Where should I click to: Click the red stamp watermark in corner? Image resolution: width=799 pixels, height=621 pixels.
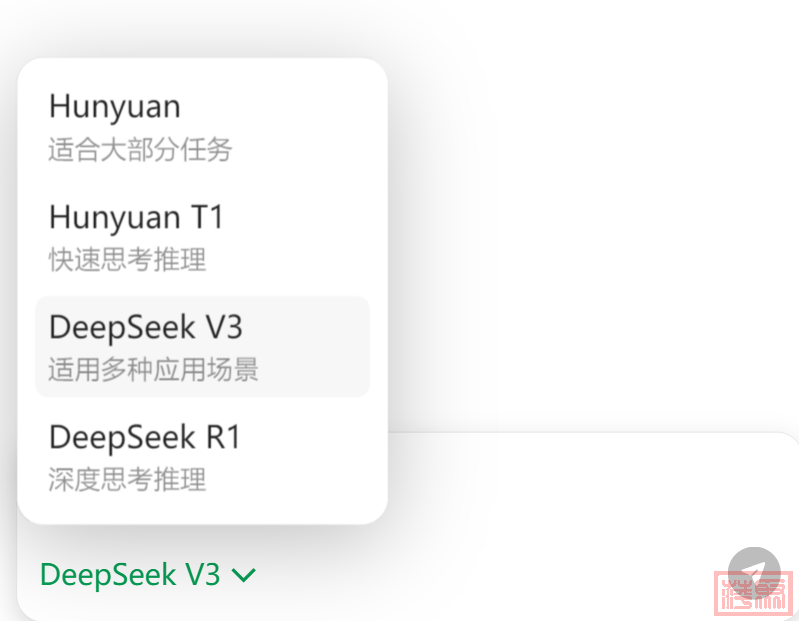pos(754,593)
